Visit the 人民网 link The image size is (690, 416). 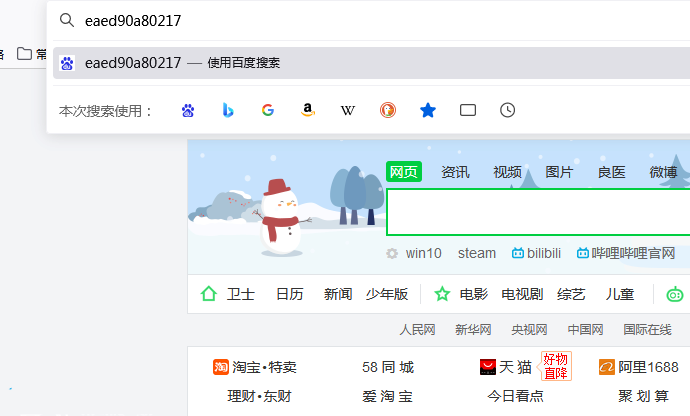[417, 330]
